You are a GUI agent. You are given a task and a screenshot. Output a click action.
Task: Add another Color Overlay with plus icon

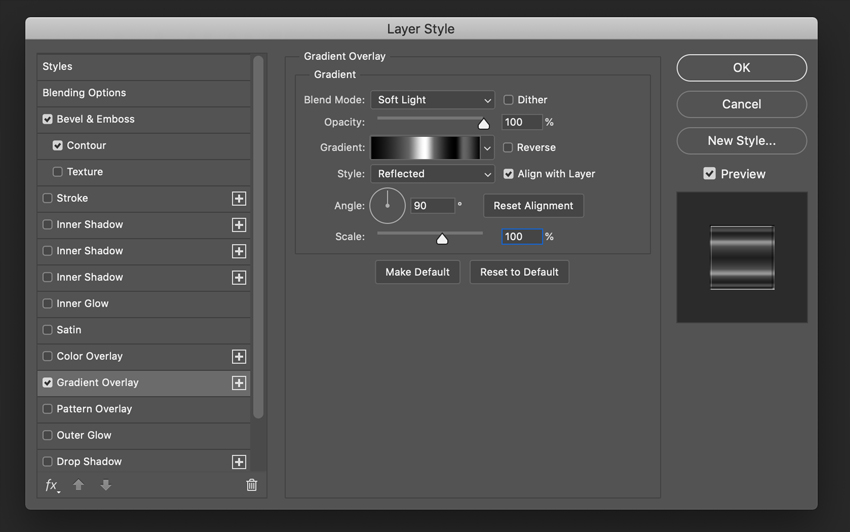[239, 356]
